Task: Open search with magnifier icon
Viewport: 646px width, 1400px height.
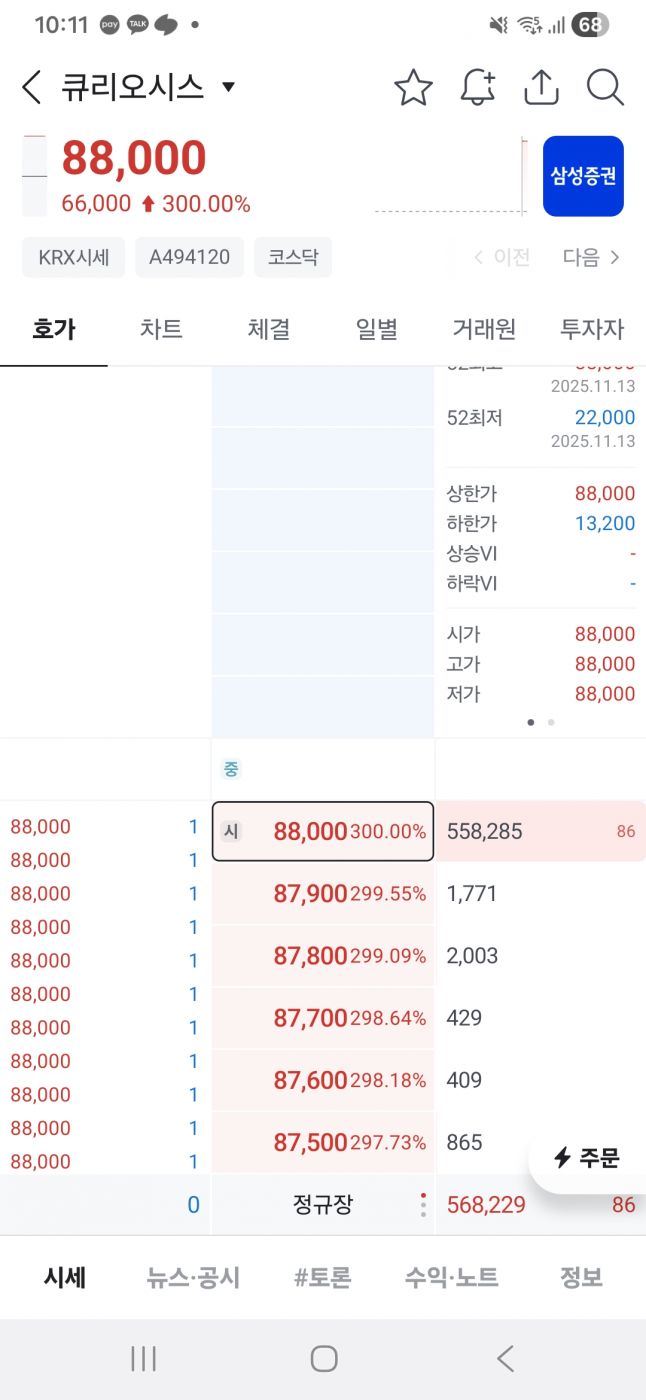Action: pos(605,88)
